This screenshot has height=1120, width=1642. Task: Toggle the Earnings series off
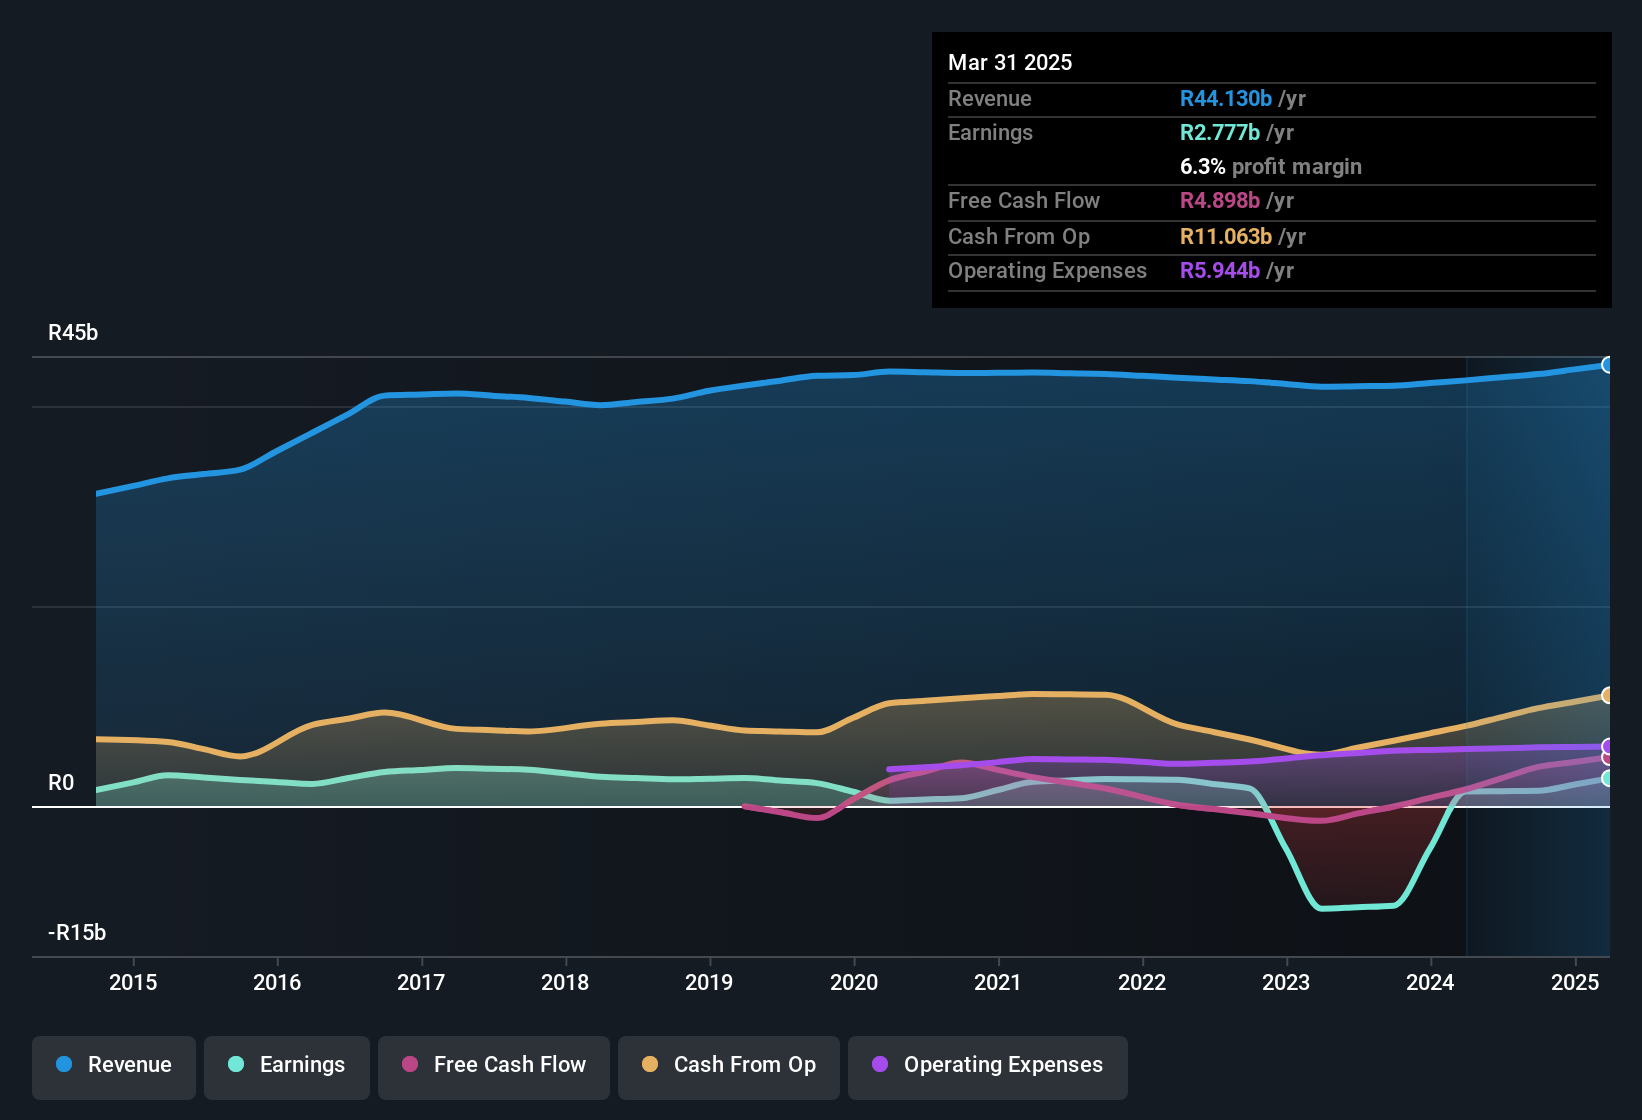286,1065
